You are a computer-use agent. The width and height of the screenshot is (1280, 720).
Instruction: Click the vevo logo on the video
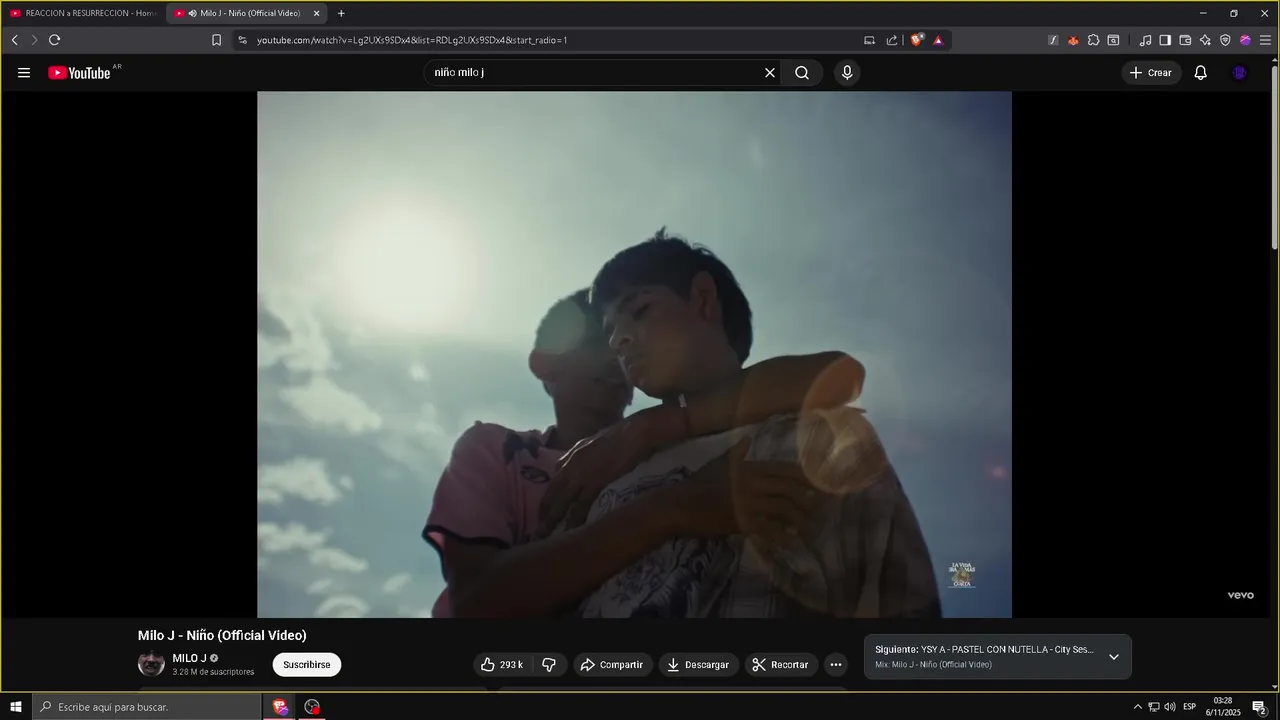tap(1241, 595)
